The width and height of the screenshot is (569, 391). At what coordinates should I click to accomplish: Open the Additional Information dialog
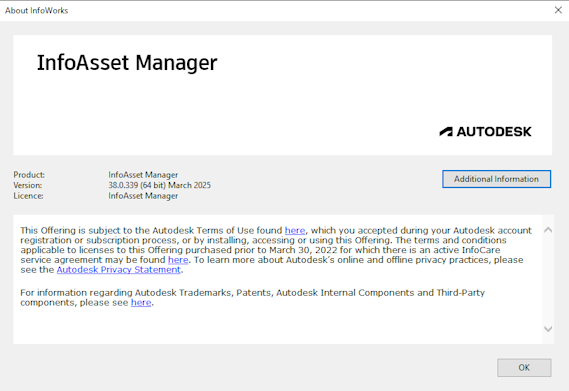coord(496,179)
